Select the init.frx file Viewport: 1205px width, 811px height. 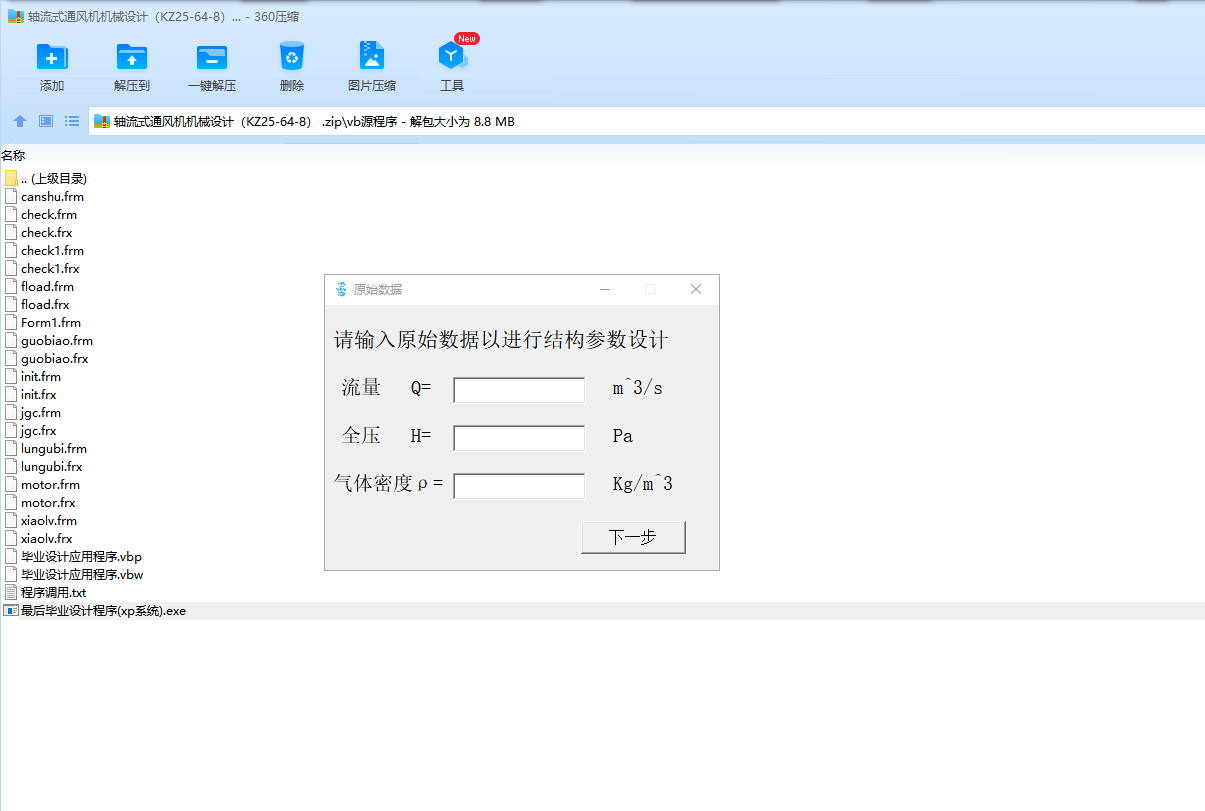(x=39, y=395)
